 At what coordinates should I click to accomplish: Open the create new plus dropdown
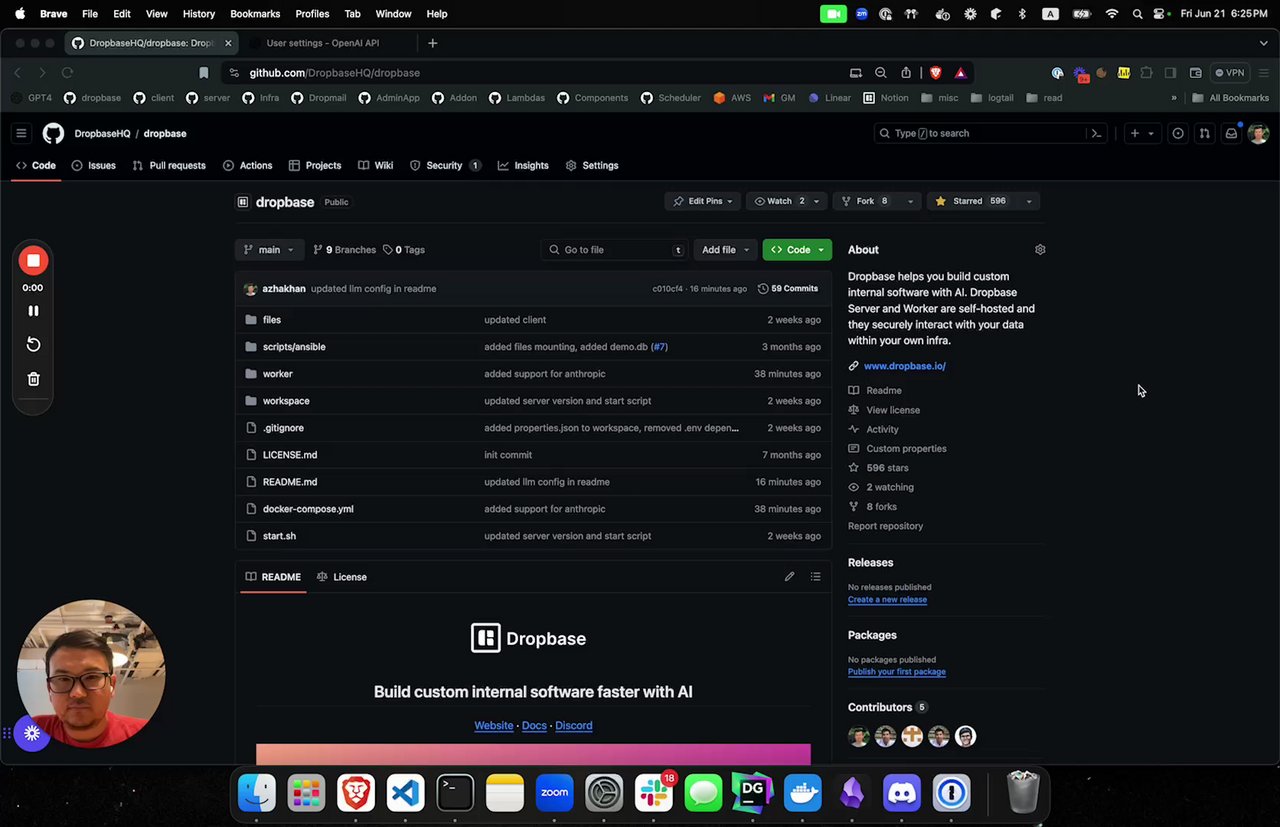[x=1141, y=133]
